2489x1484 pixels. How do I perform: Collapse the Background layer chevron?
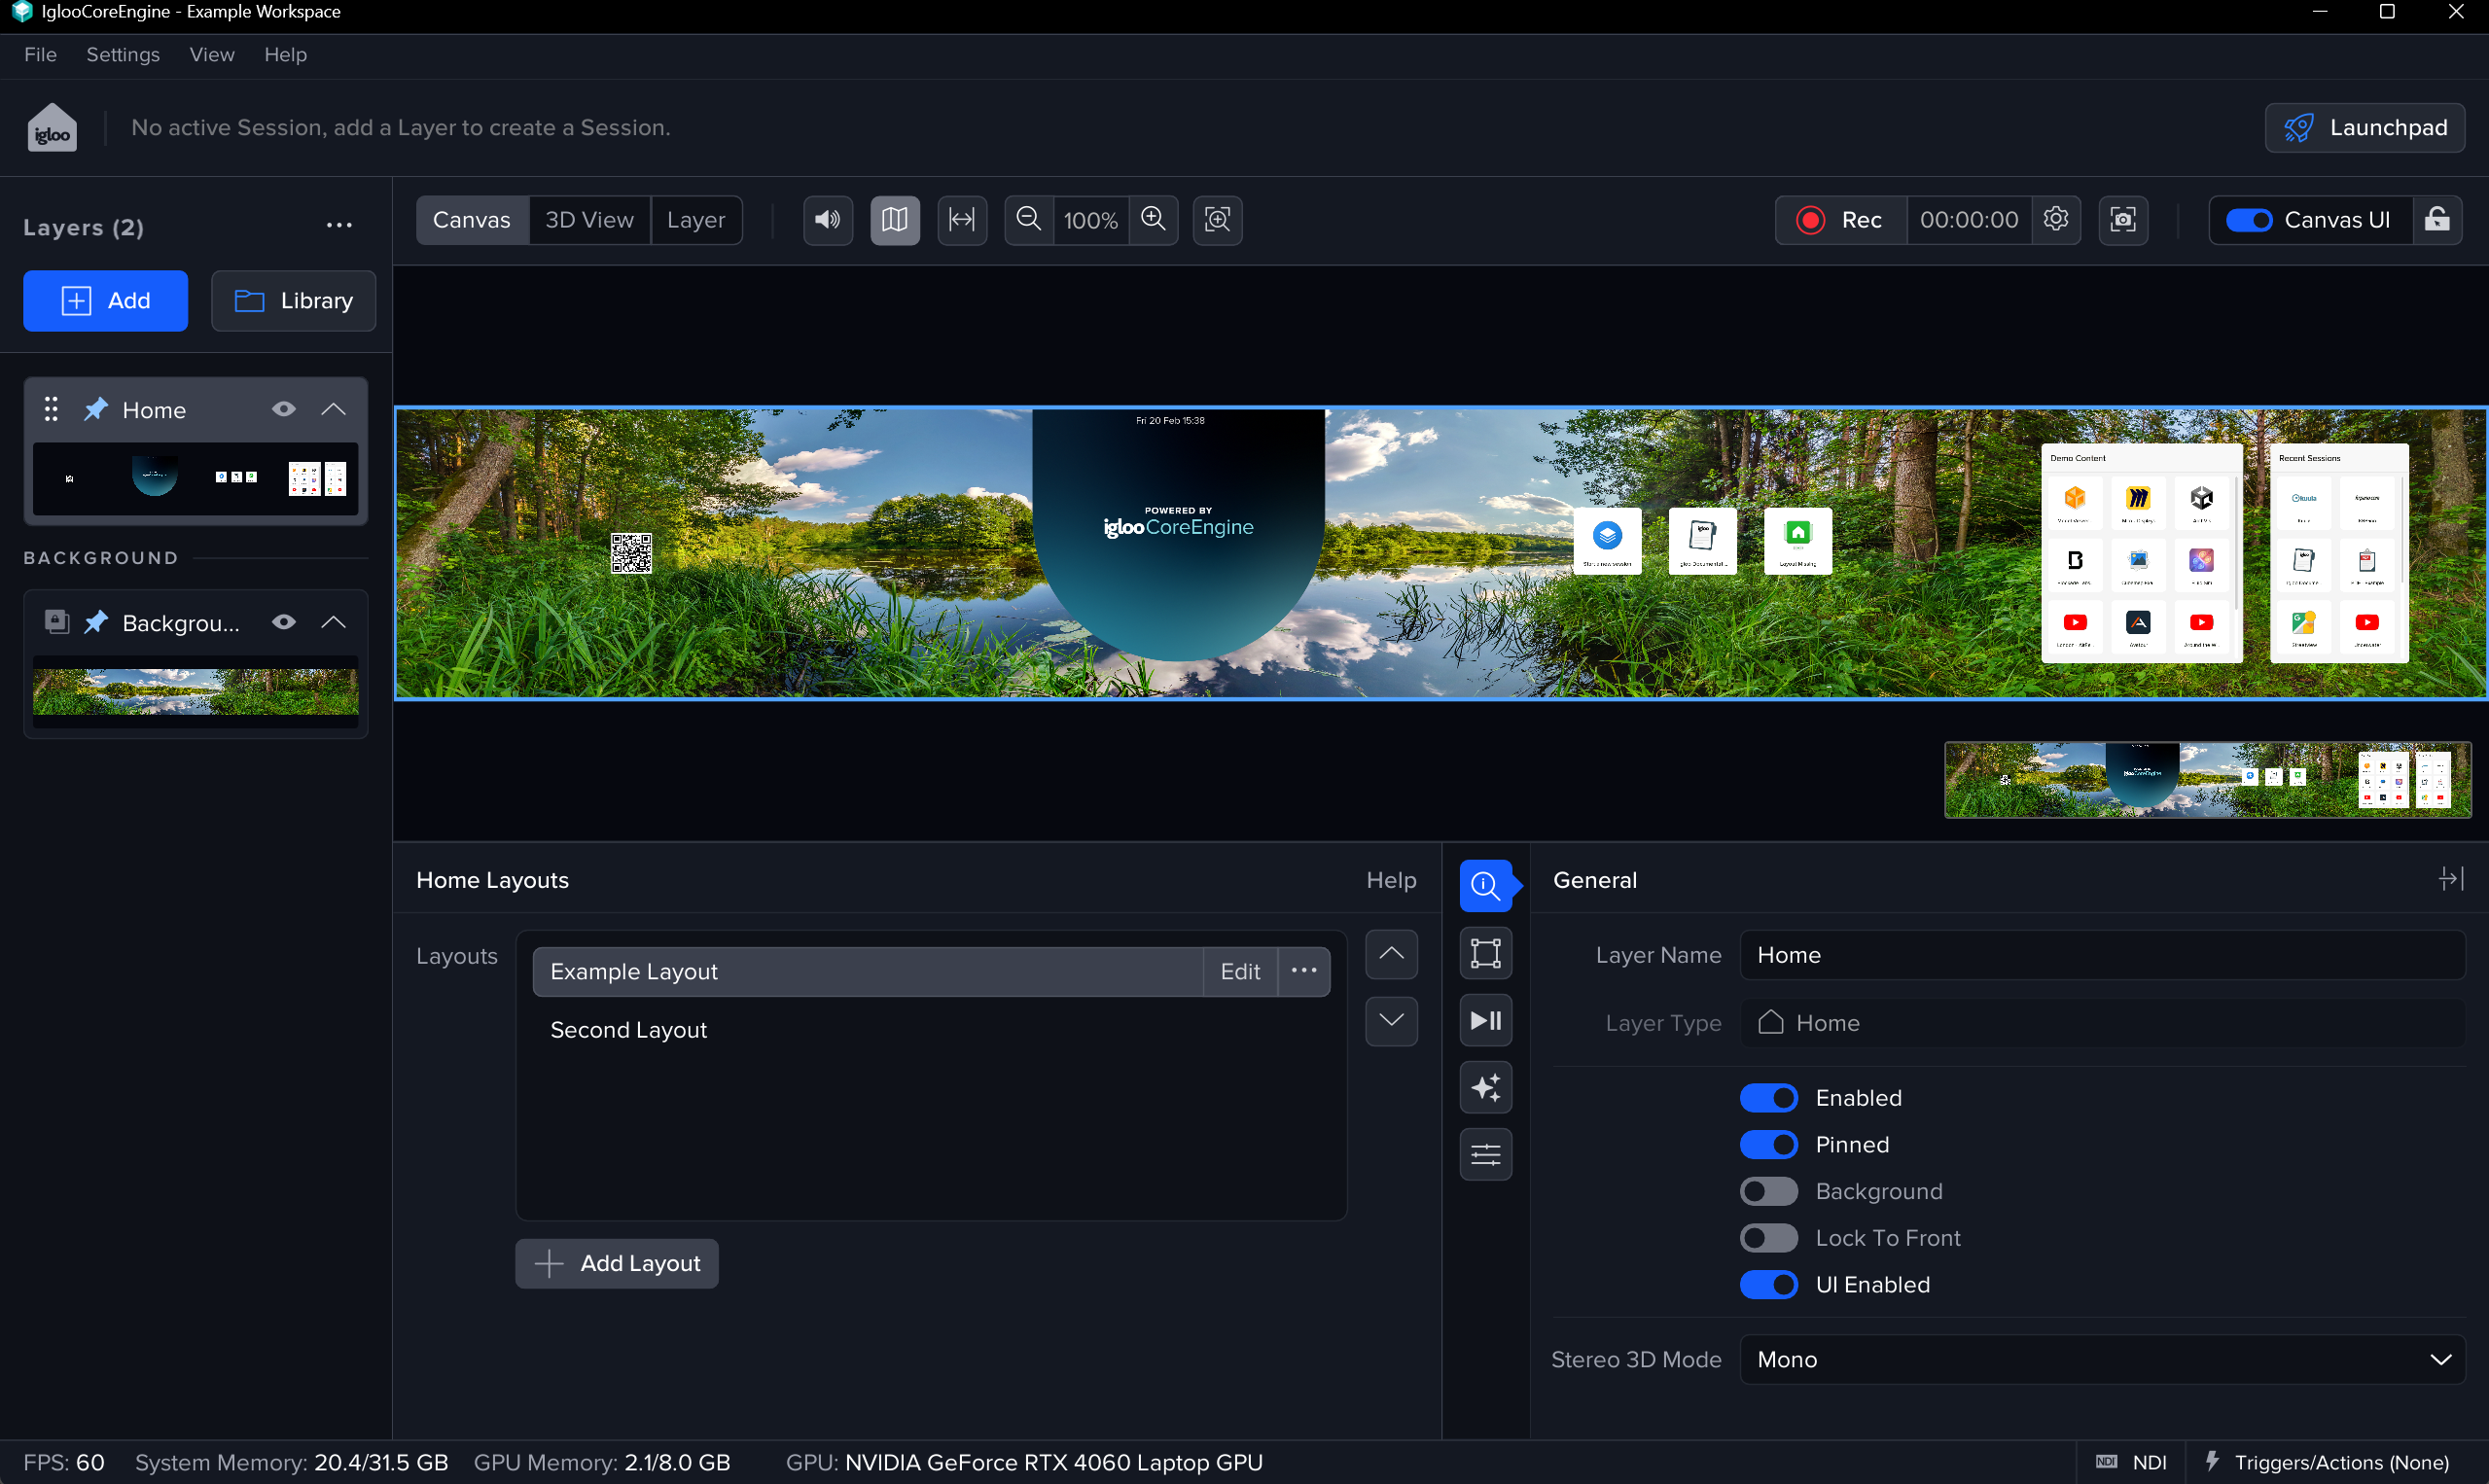click(x=334, y=622)
